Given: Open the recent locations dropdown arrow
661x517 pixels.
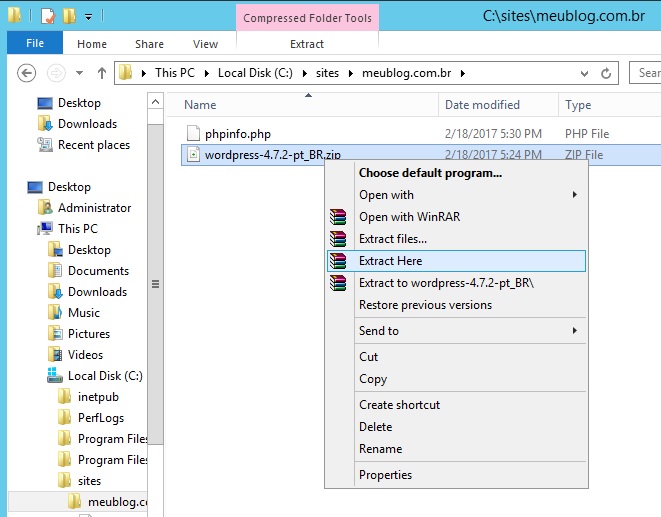Looking at the screenshot, I should click(x=79, y=73).
